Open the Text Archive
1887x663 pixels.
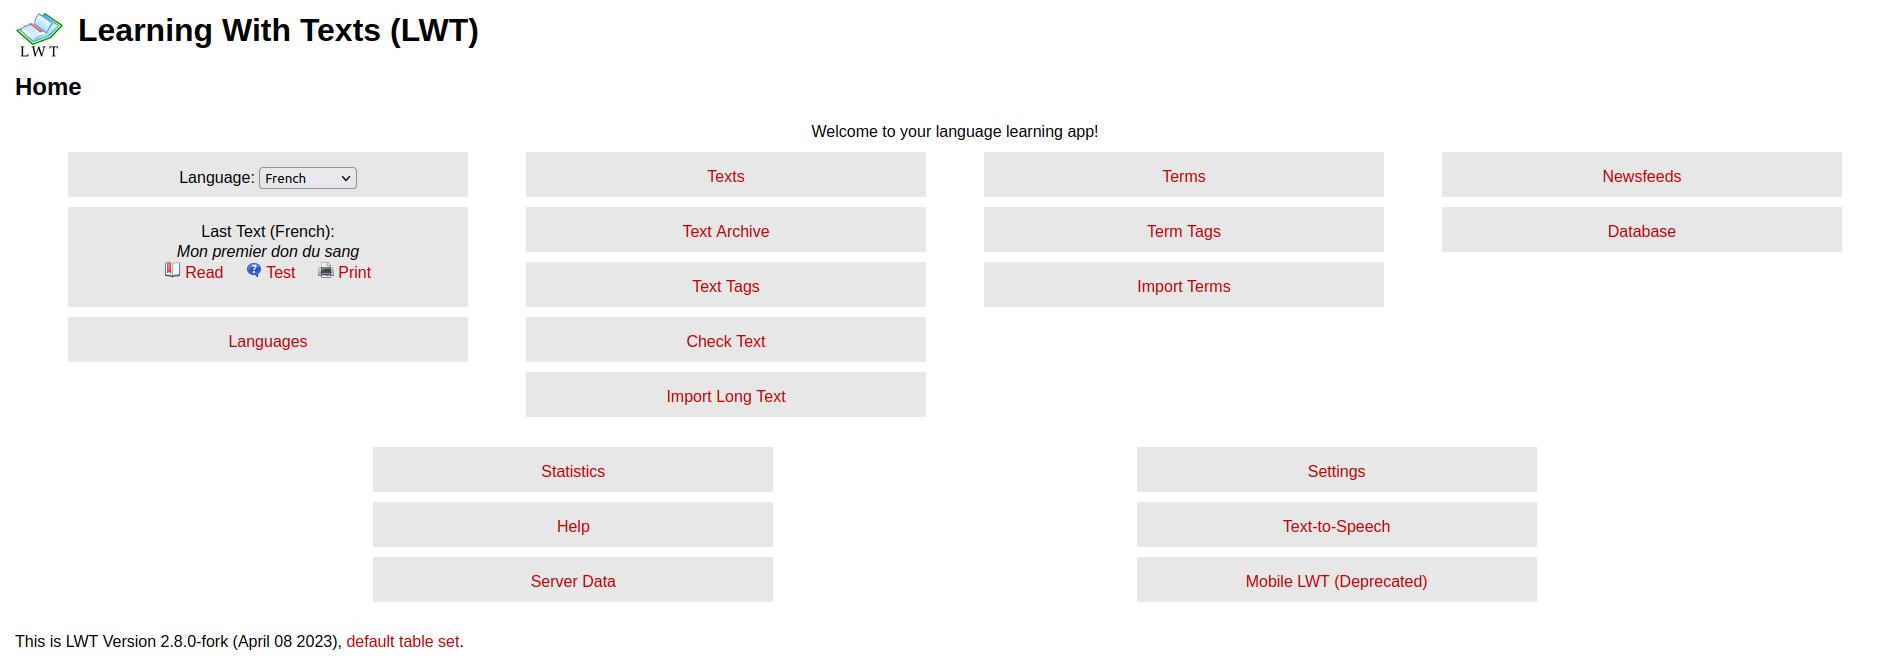tap(725, 231)
